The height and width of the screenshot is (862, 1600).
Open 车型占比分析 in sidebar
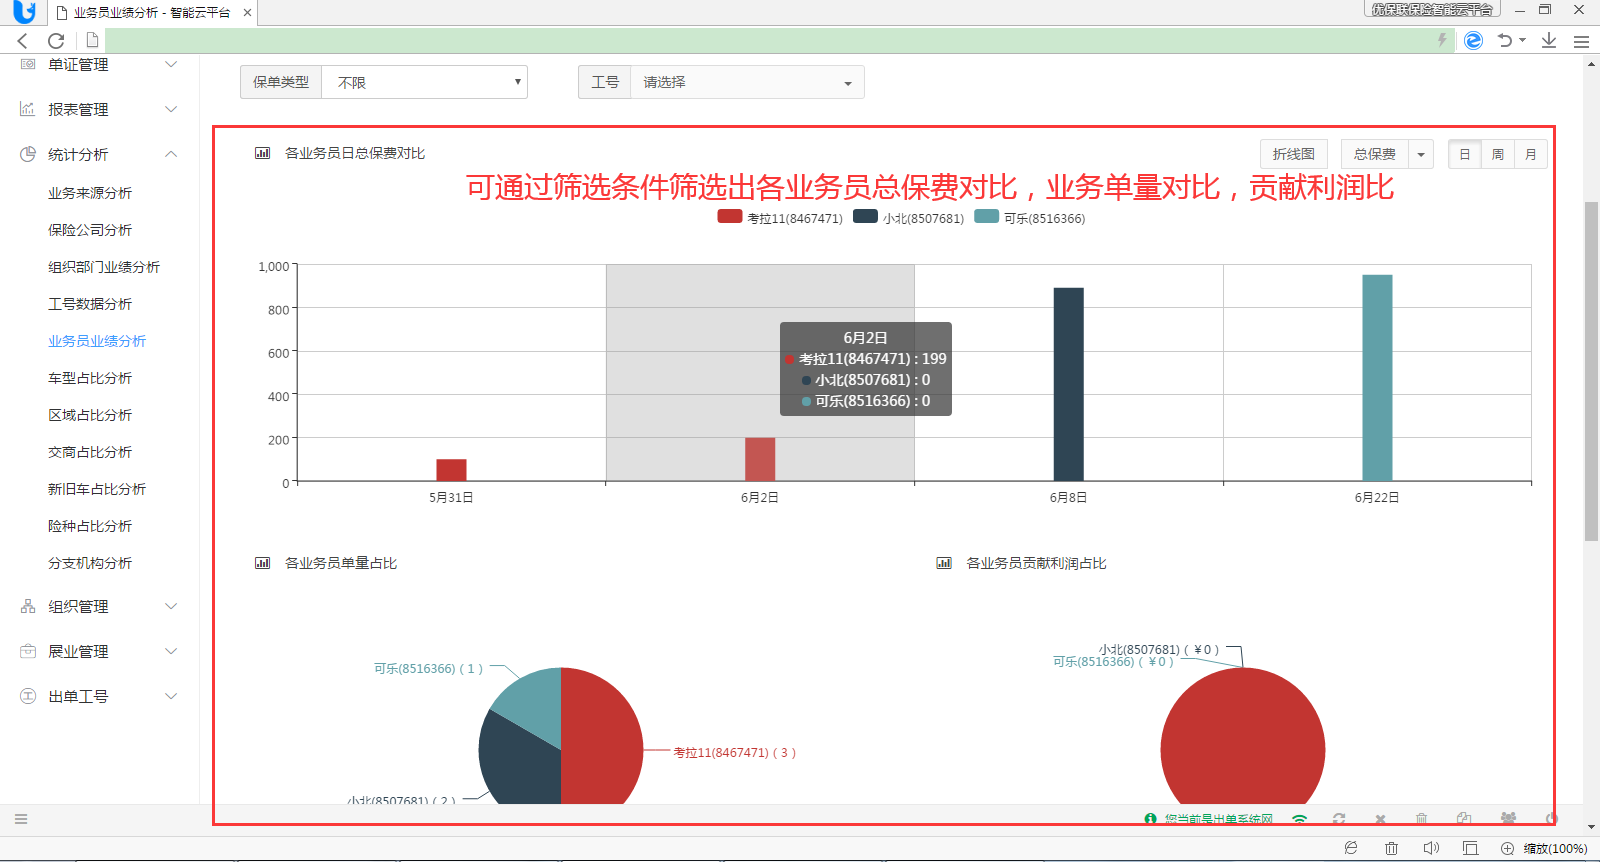pos(90,378)
